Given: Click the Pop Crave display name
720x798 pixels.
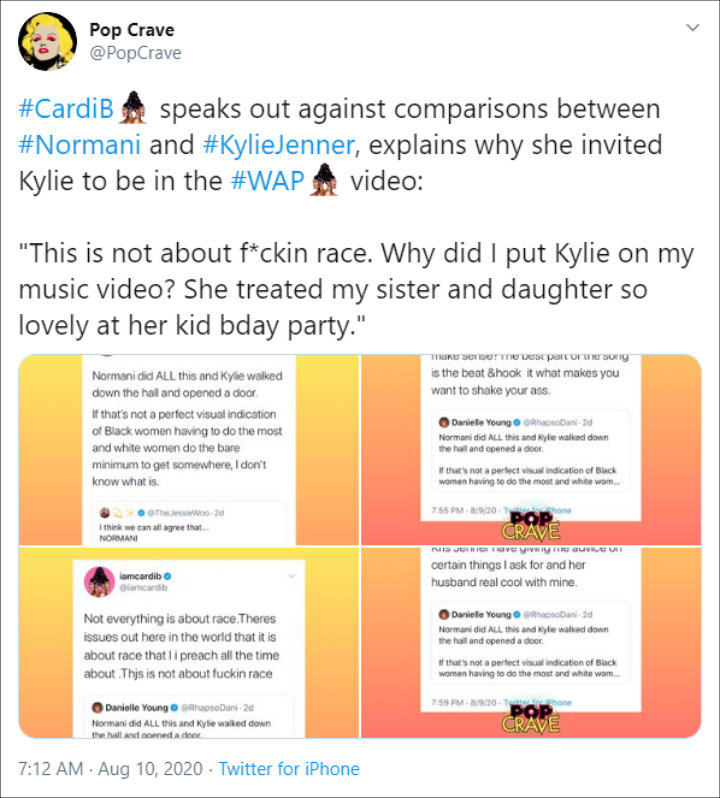Looking at the screenshot, I should (132, 30).
